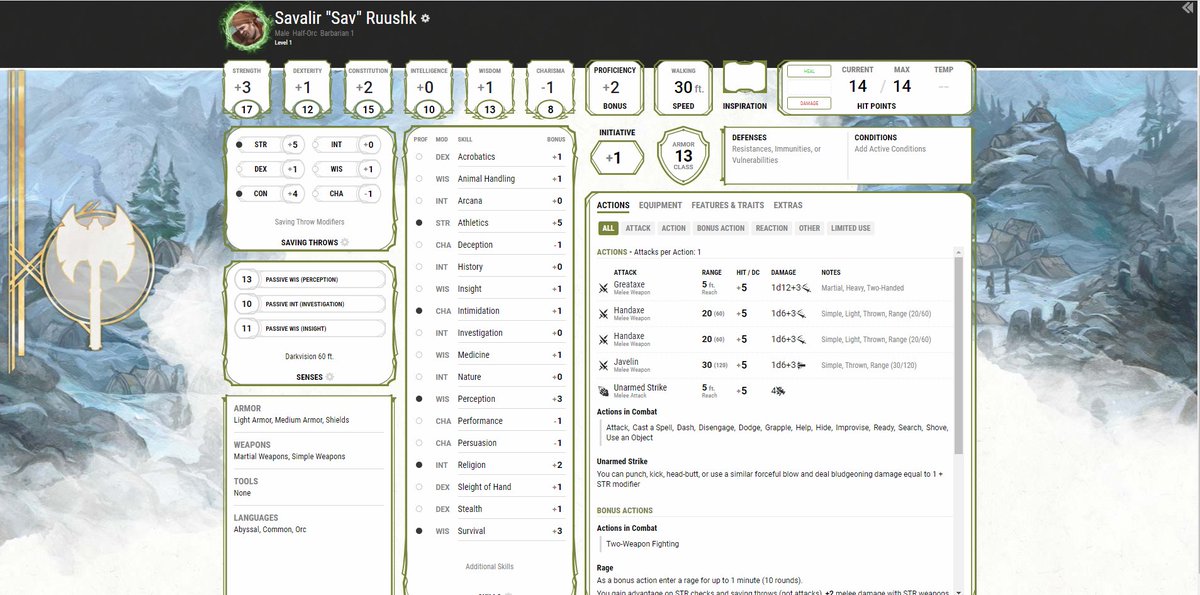
Task: Collapse the sidebar with the double-chevron
Action: coord(1186,7)
